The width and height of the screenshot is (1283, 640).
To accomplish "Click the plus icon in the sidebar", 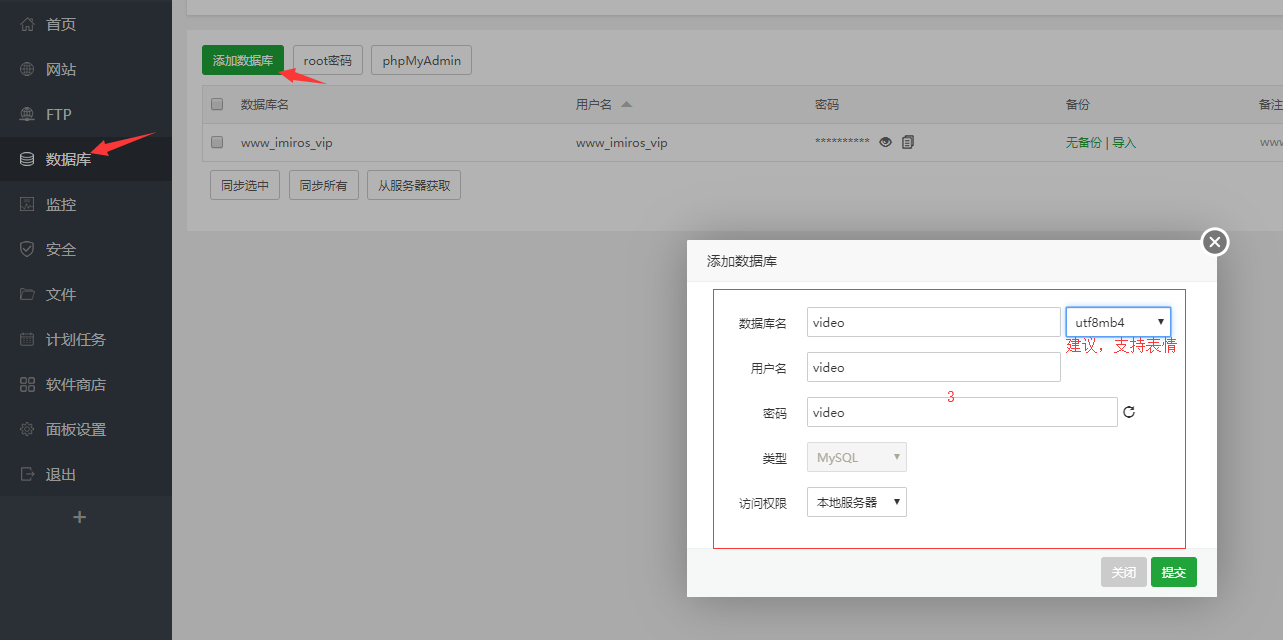I will click(80, 517).
